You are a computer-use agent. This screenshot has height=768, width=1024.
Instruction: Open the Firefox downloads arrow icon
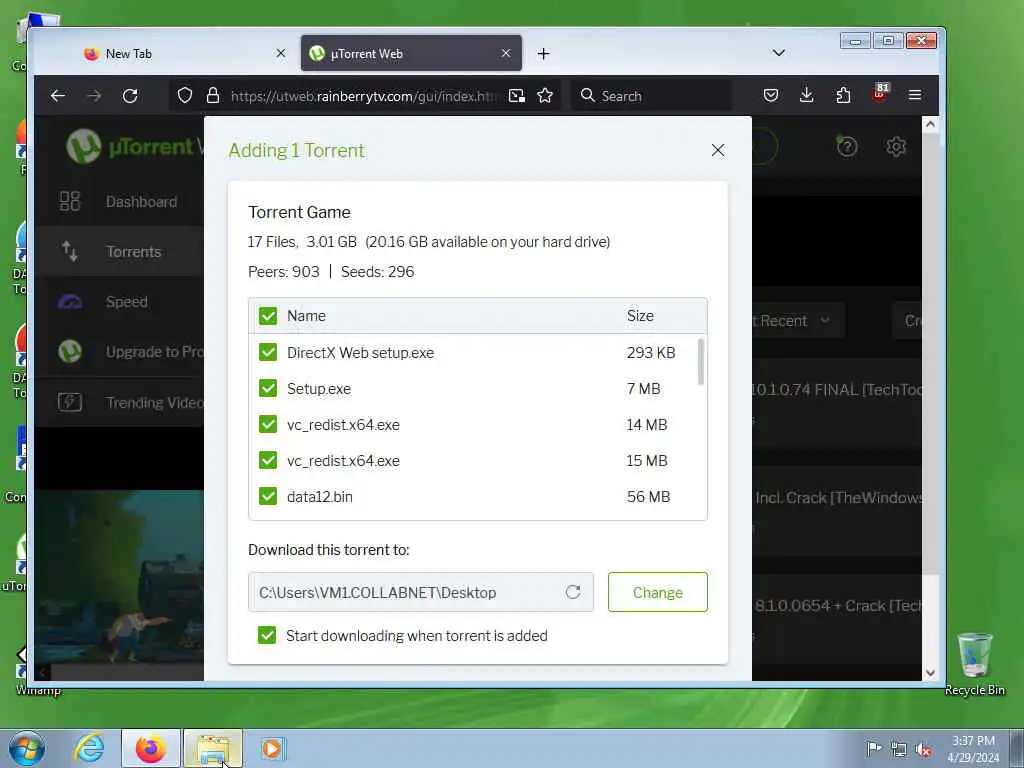(807, 96)
